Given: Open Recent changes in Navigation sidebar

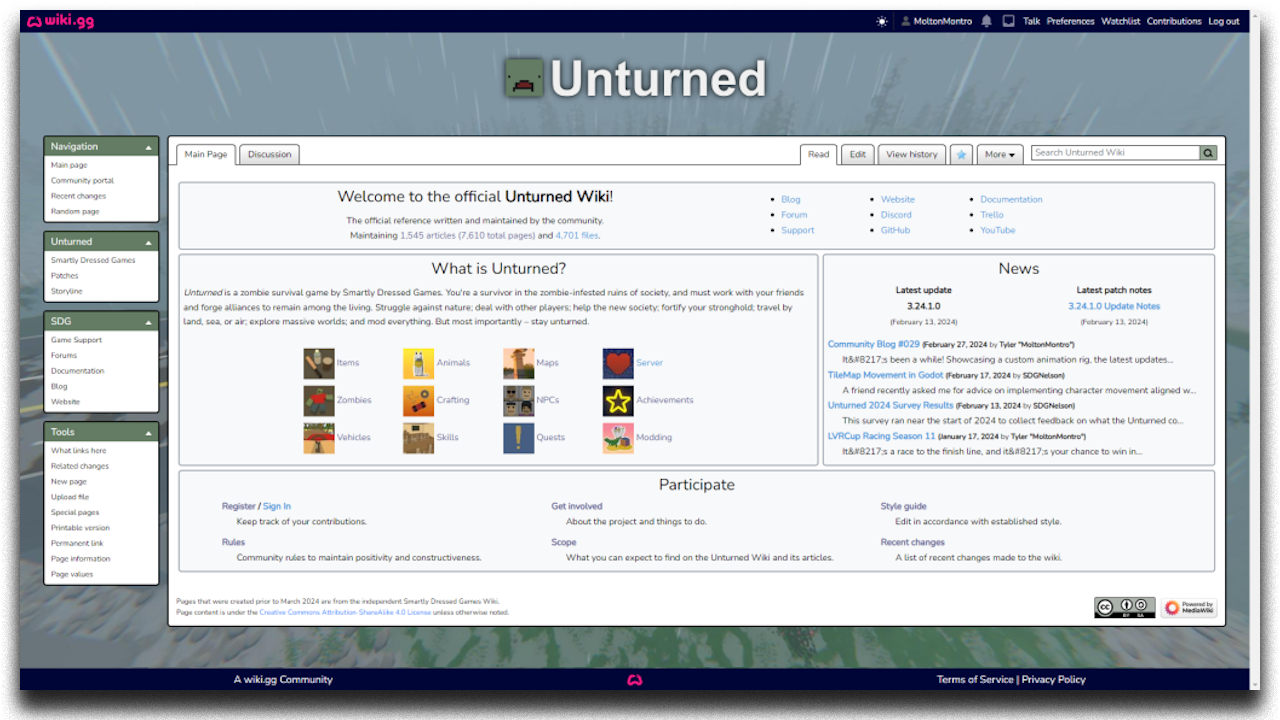Looking at the screenshot, I should [x=78, y=196].
